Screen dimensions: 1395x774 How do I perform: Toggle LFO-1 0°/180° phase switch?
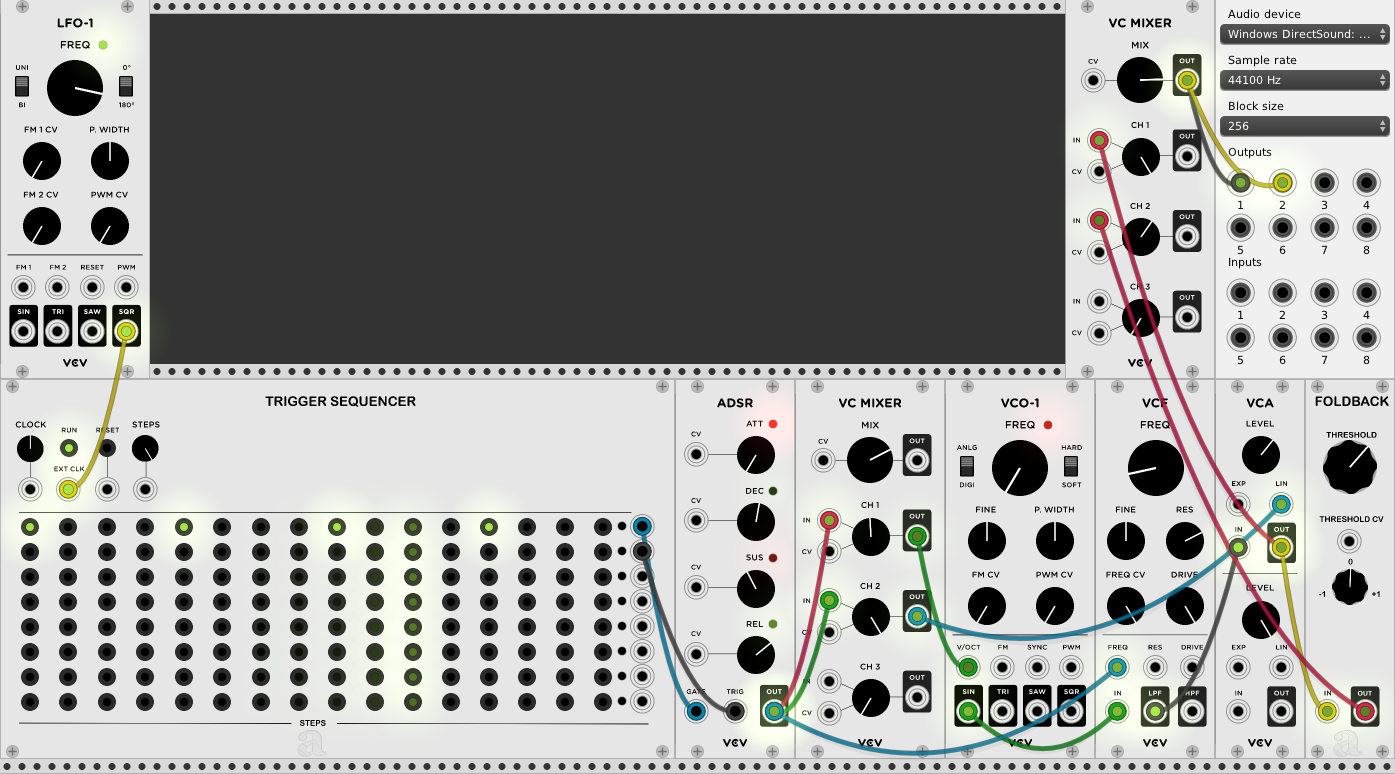[126, 86]
